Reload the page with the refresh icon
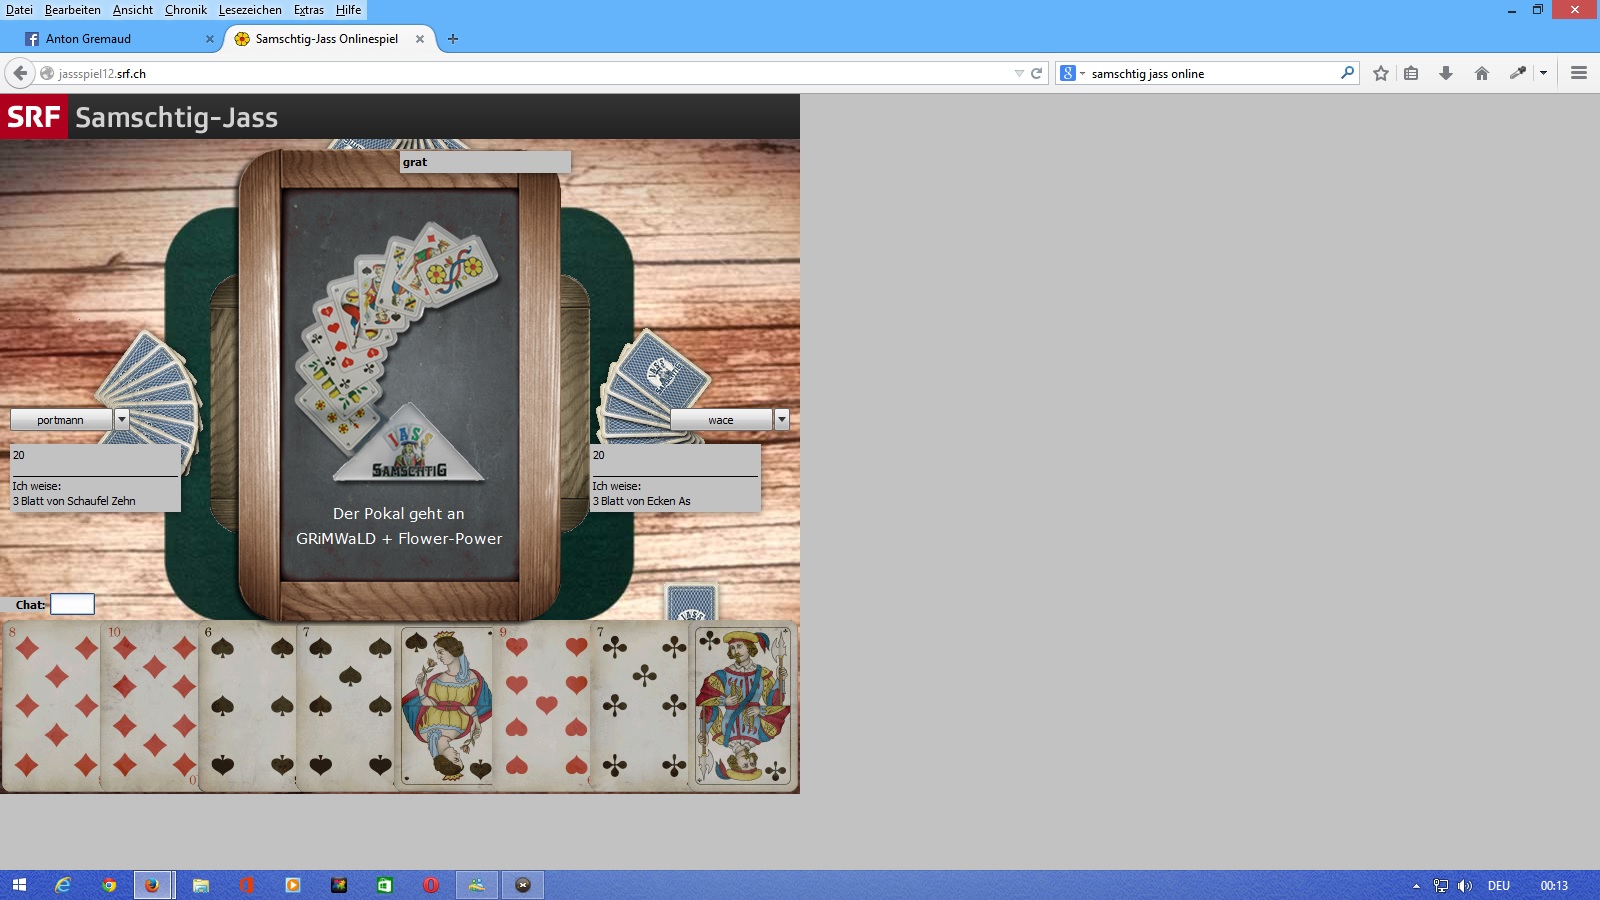This screenshot has width=1600, height=900. point(1037,73)
